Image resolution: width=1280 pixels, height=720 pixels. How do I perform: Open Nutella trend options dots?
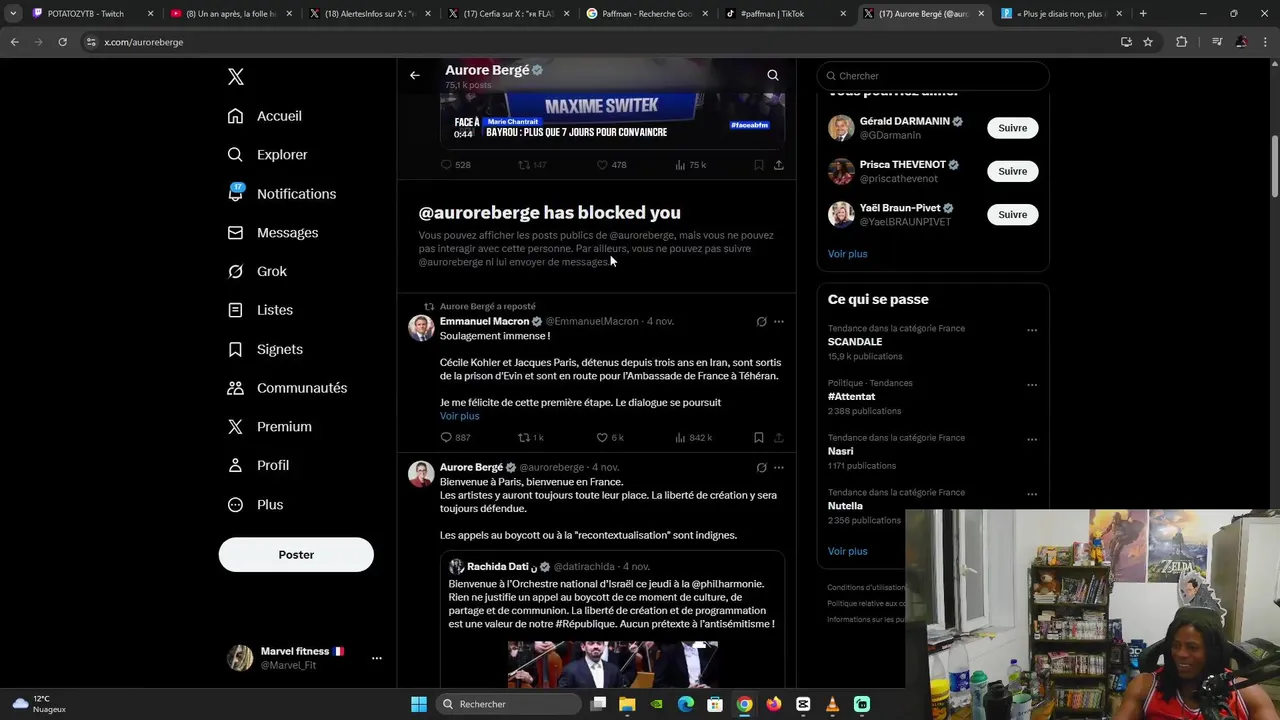[1032, 495]
